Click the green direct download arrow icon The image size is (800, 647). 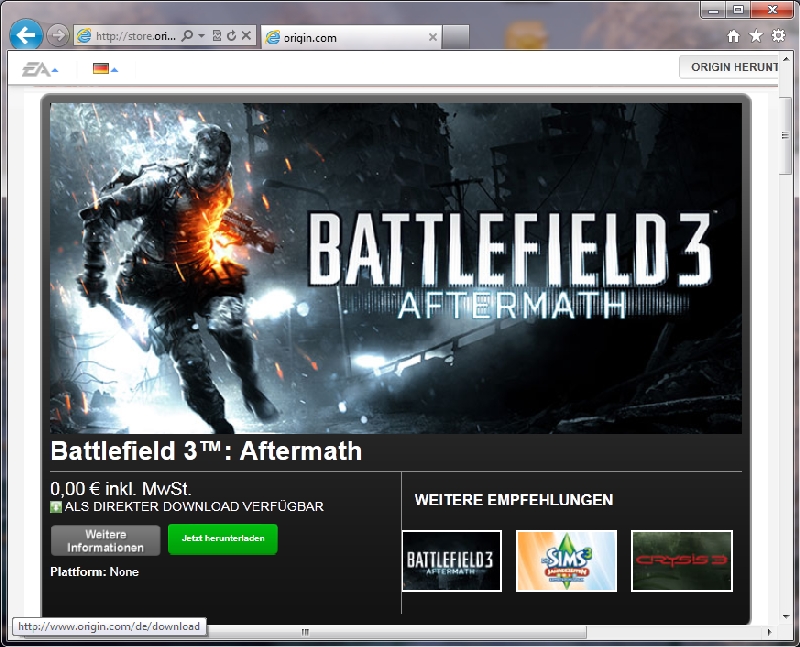(56, 507)
